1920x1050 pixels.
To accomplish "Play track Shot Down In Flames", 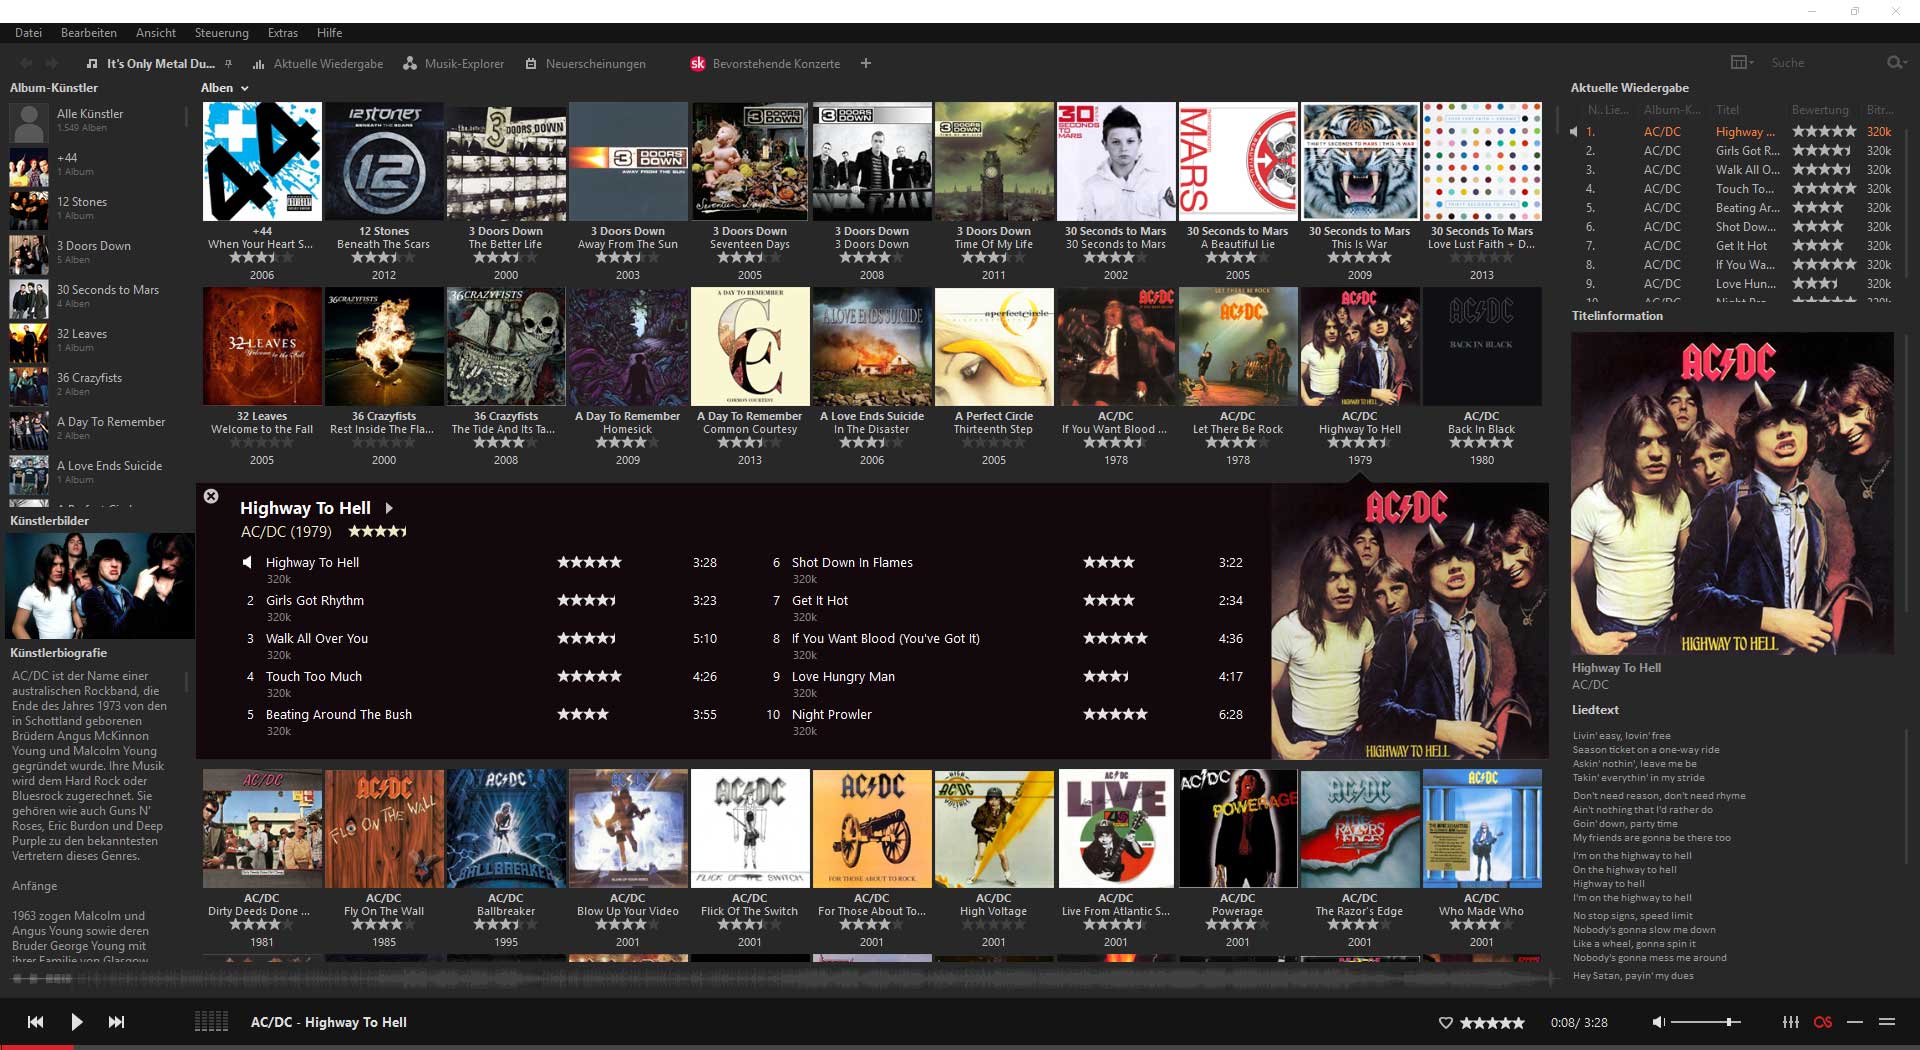I will pyautogui.click(x=852, y=563).
